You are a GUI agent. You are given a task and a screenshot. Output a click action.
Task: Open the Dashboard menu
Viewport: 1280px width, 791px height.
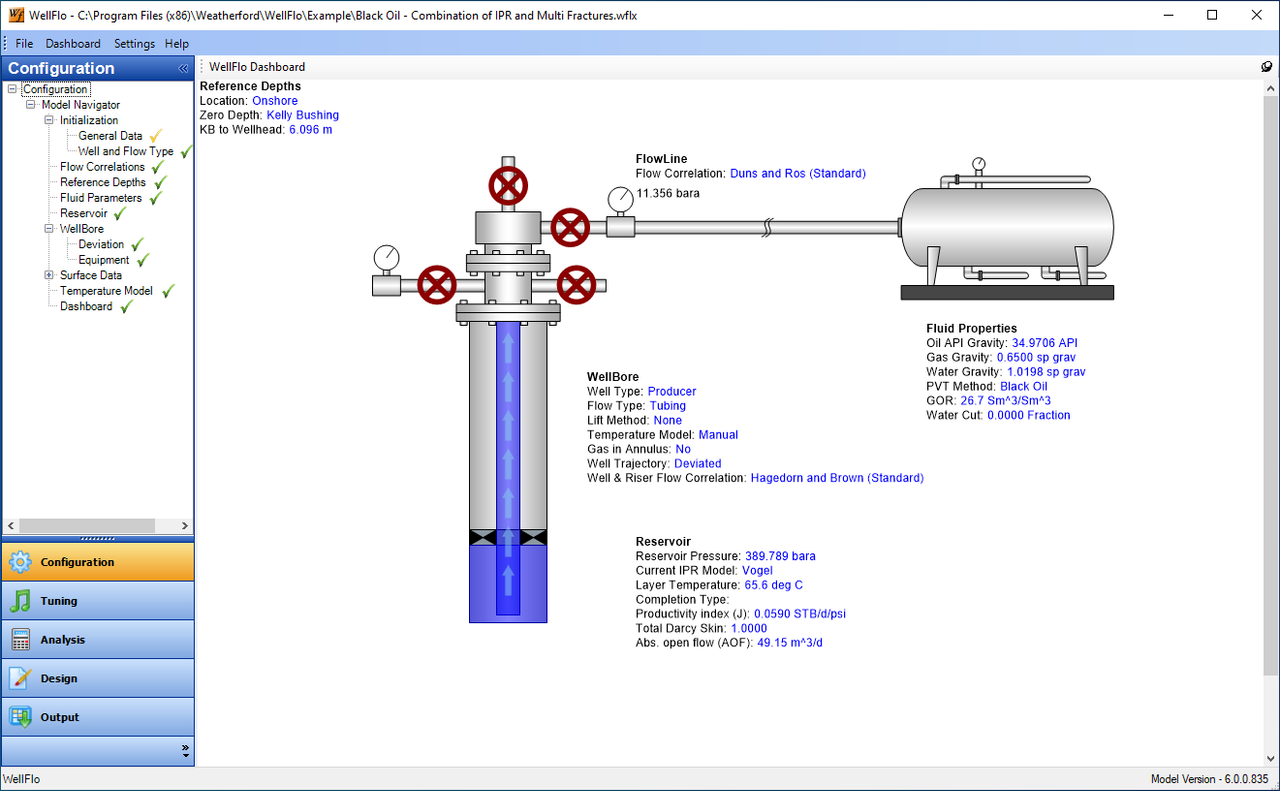click(x=73, y=44)
